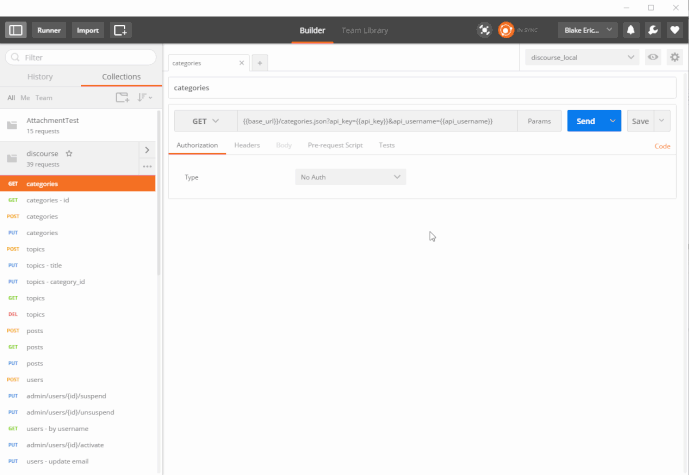Click the orange In Sync status icon
This screenshot has height=475, width=689.
(507, 30)
